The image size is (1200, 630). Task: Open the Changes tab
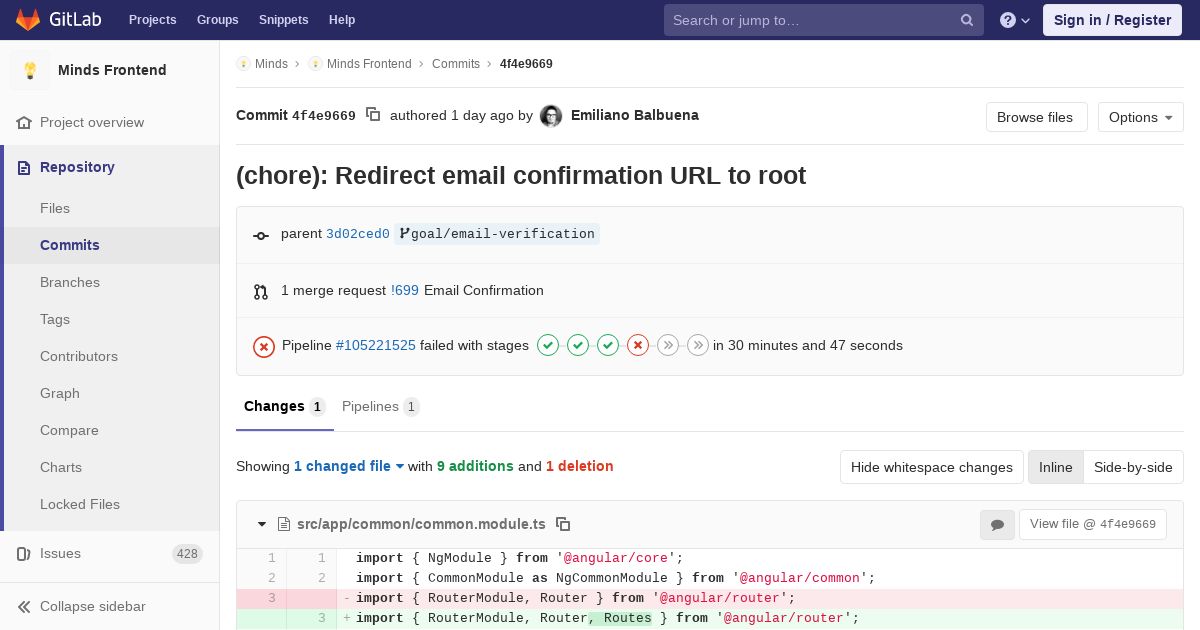pyautogui.click(x=285, y=407)
